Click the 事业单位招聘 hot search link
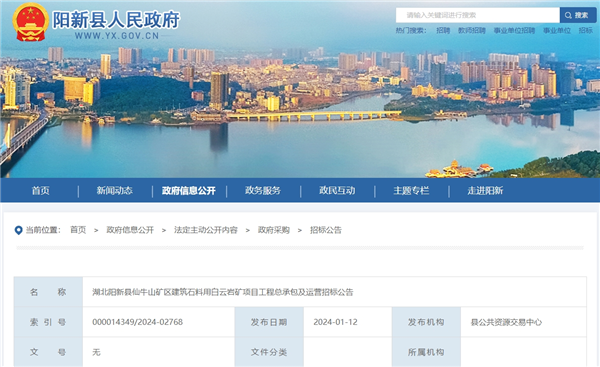This screenshot has height=367, width=600. click(514, 31)
